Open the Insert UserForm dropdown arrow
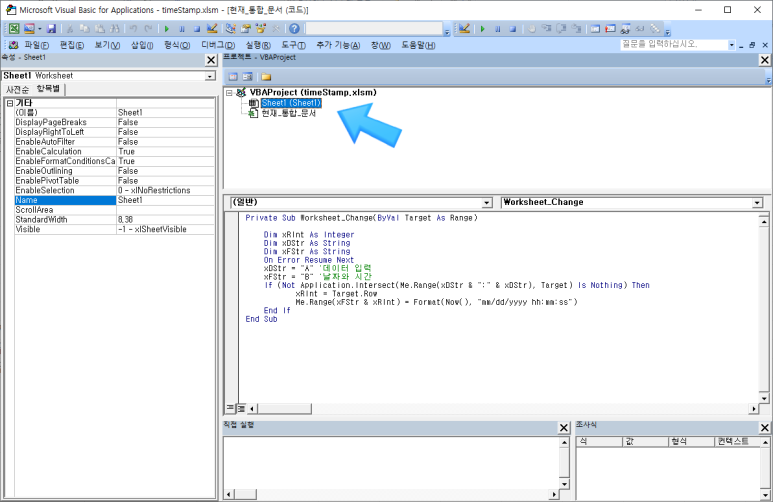 (x=39, y=29)
